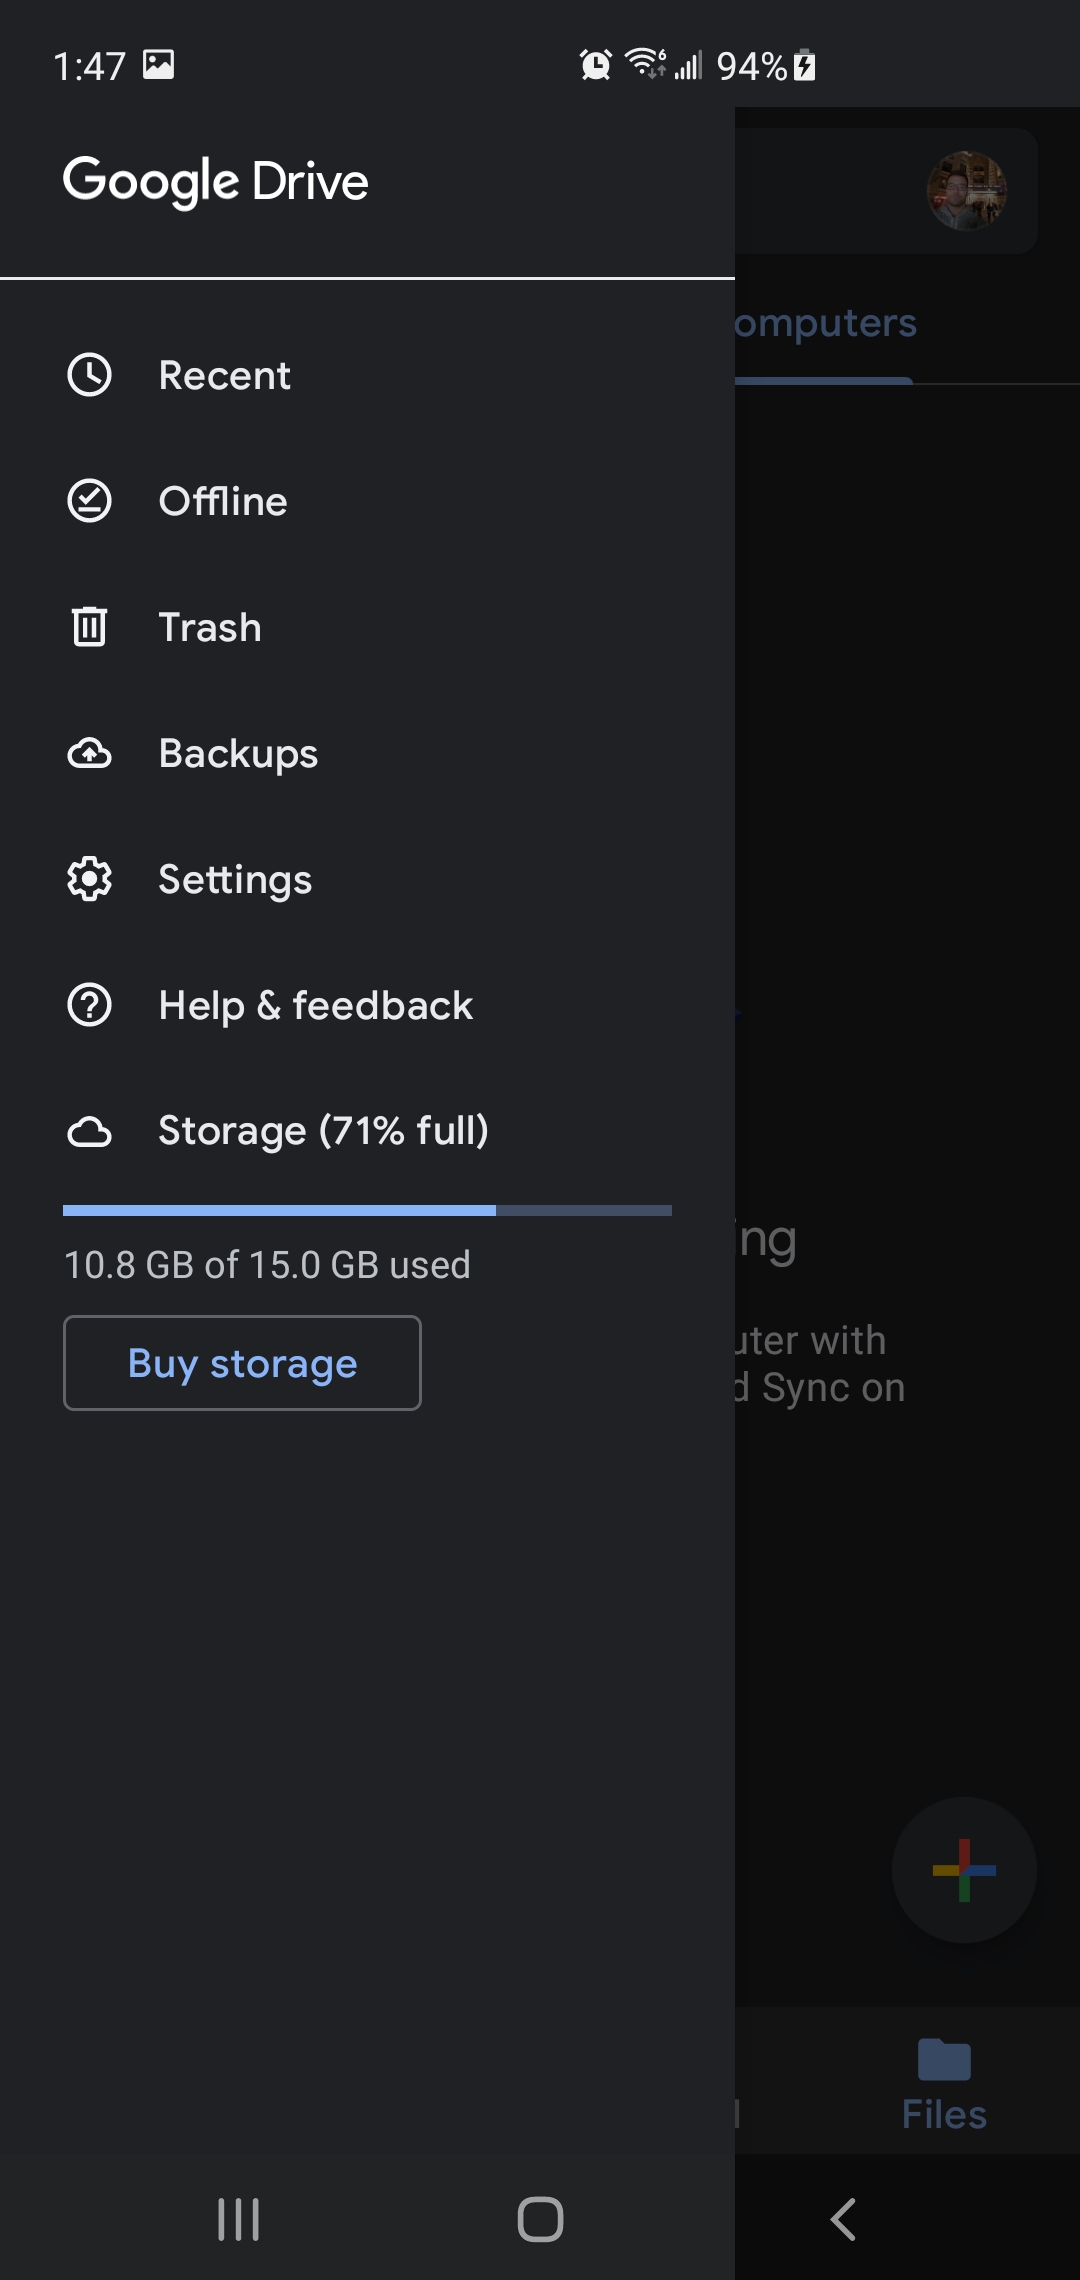Tap the Backups cloud upload icon
Viewport: 1080px width, 2280px height.
(89, 754)
